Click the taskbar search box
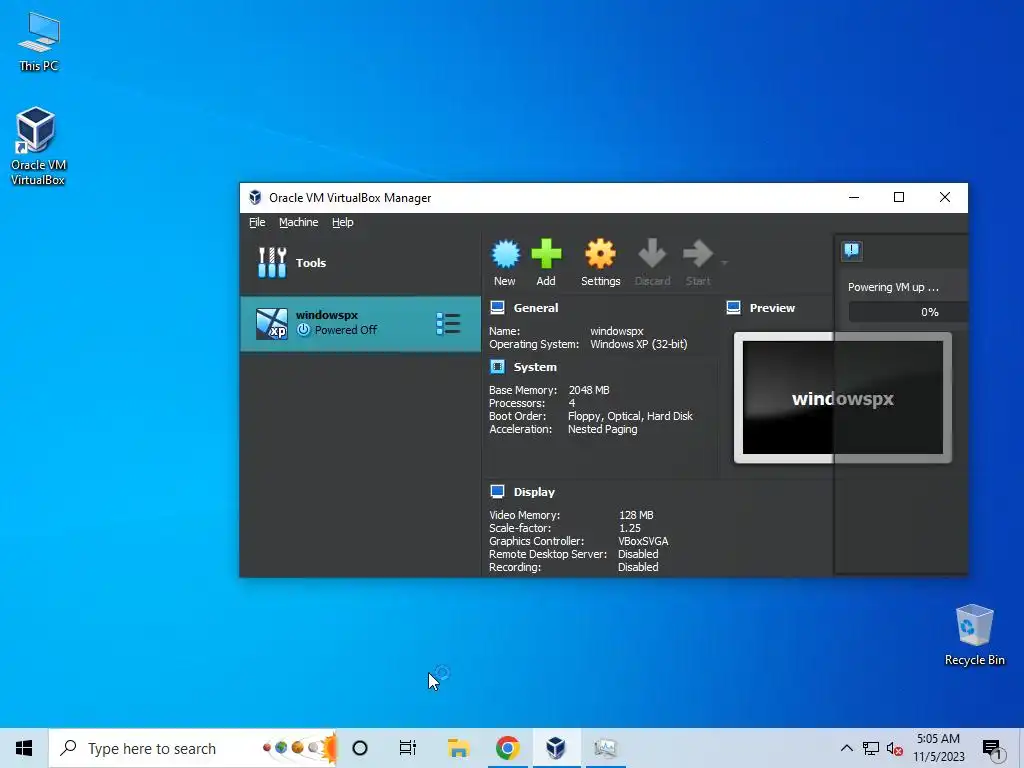 tap(193, 748)
